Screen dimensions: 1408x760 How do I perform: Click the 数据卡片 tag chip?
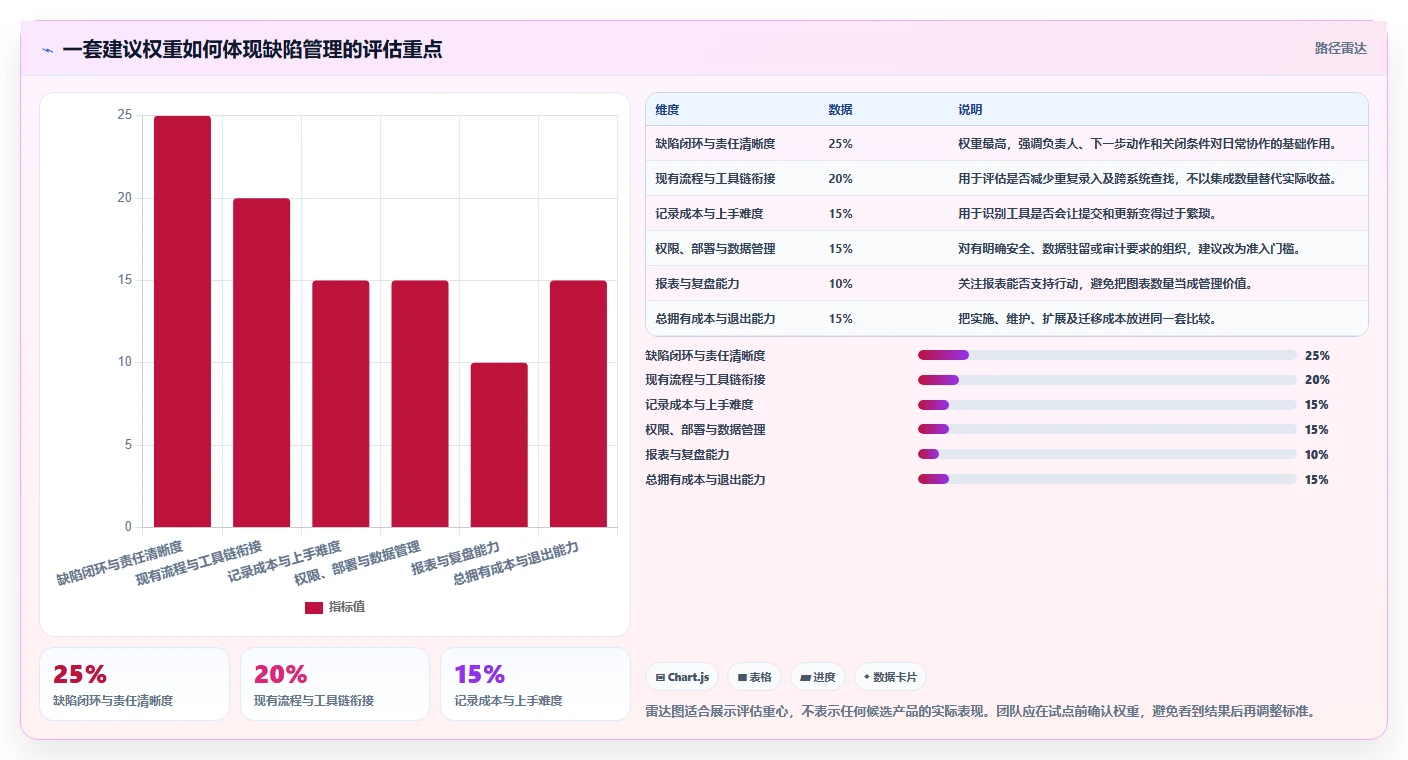tap(889, 677)
